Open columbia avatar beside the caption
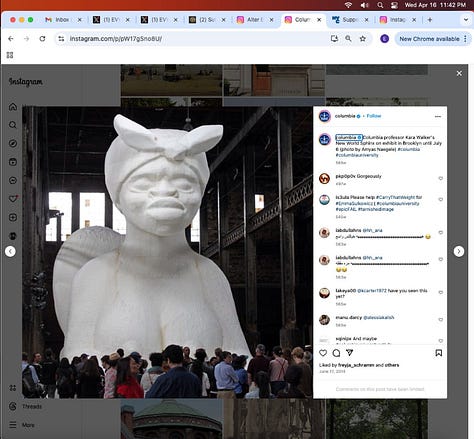Image resolution: width=474 pixels, height=439 pixels. tap(325, 139)
